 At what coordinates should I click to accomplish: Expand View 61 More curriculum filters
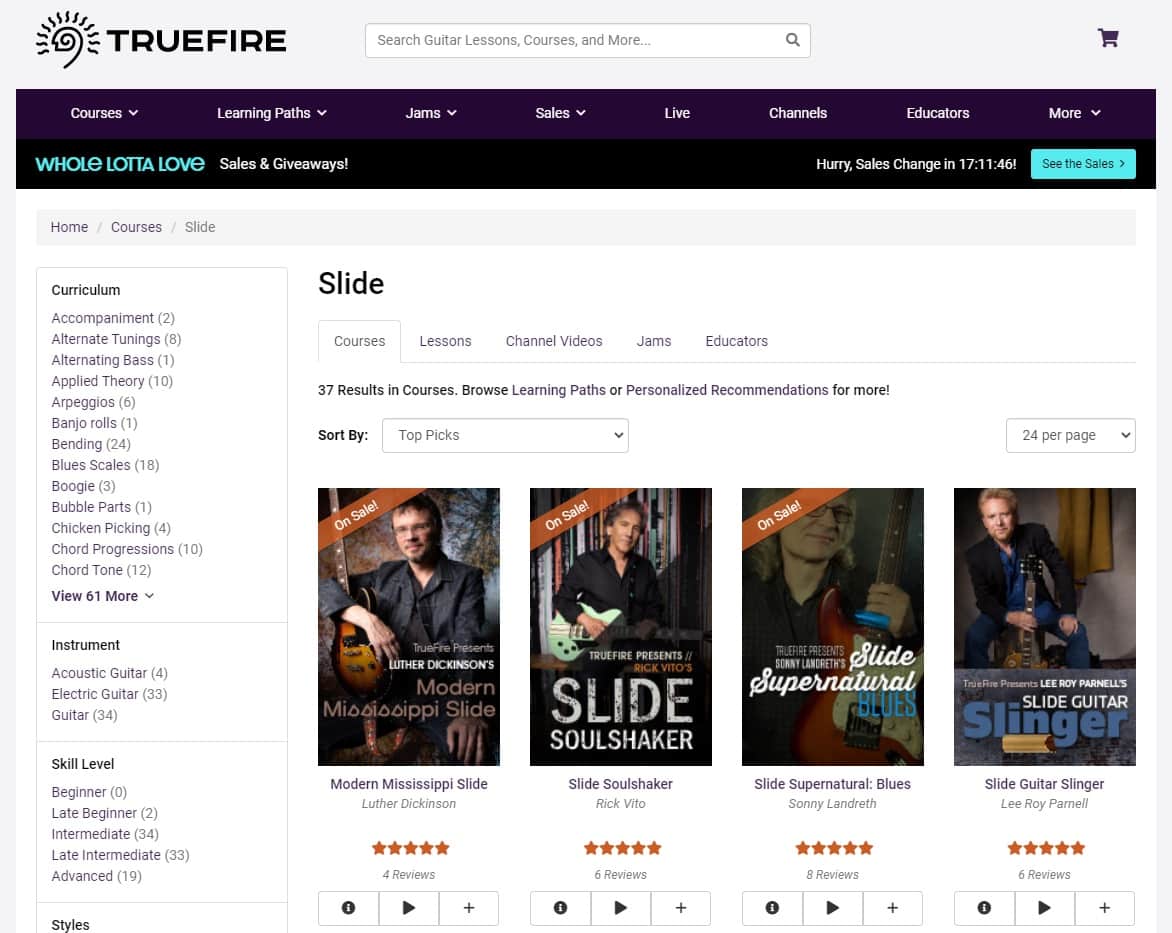[102, 596]
